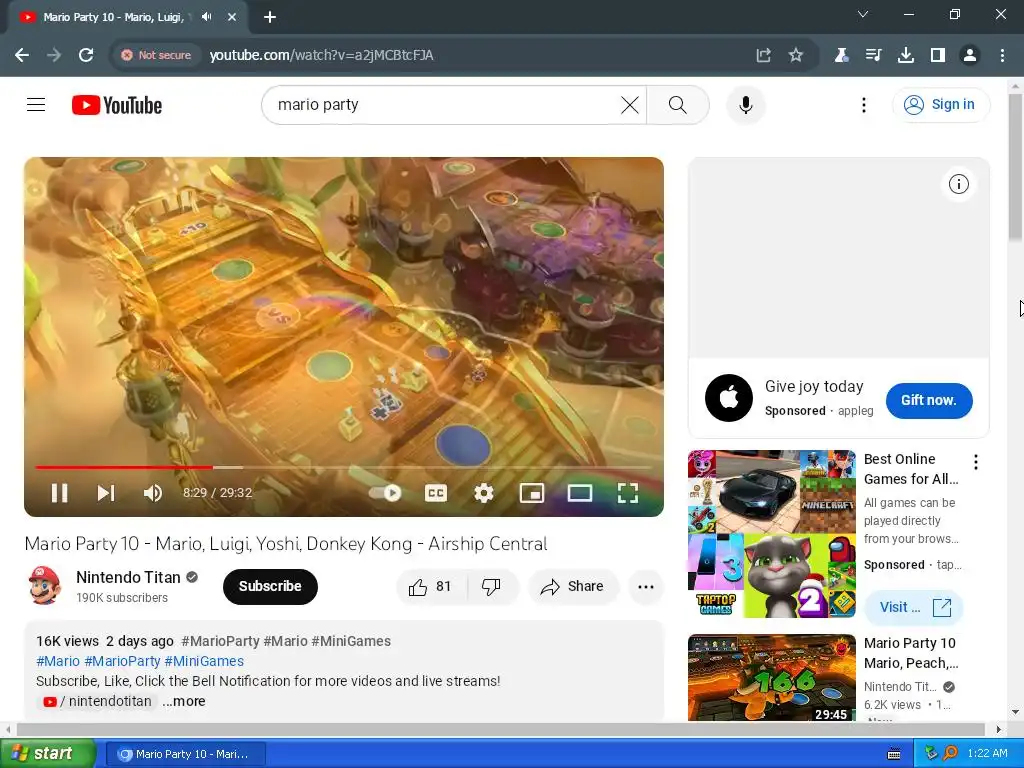Open Nintendo Titan channel name link
The image size is (1024, 768).
point(128,577)
